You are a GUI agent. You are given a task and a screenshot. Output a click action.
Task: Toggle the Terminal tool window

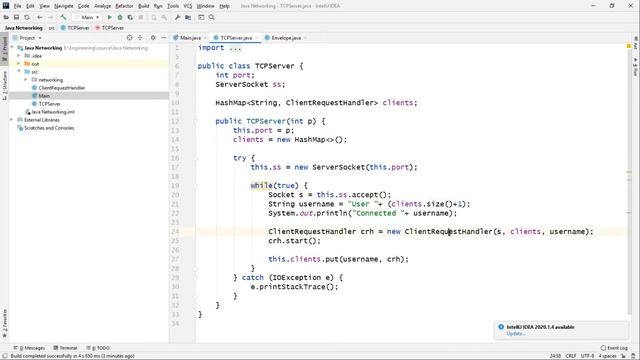tap(65, 348)
